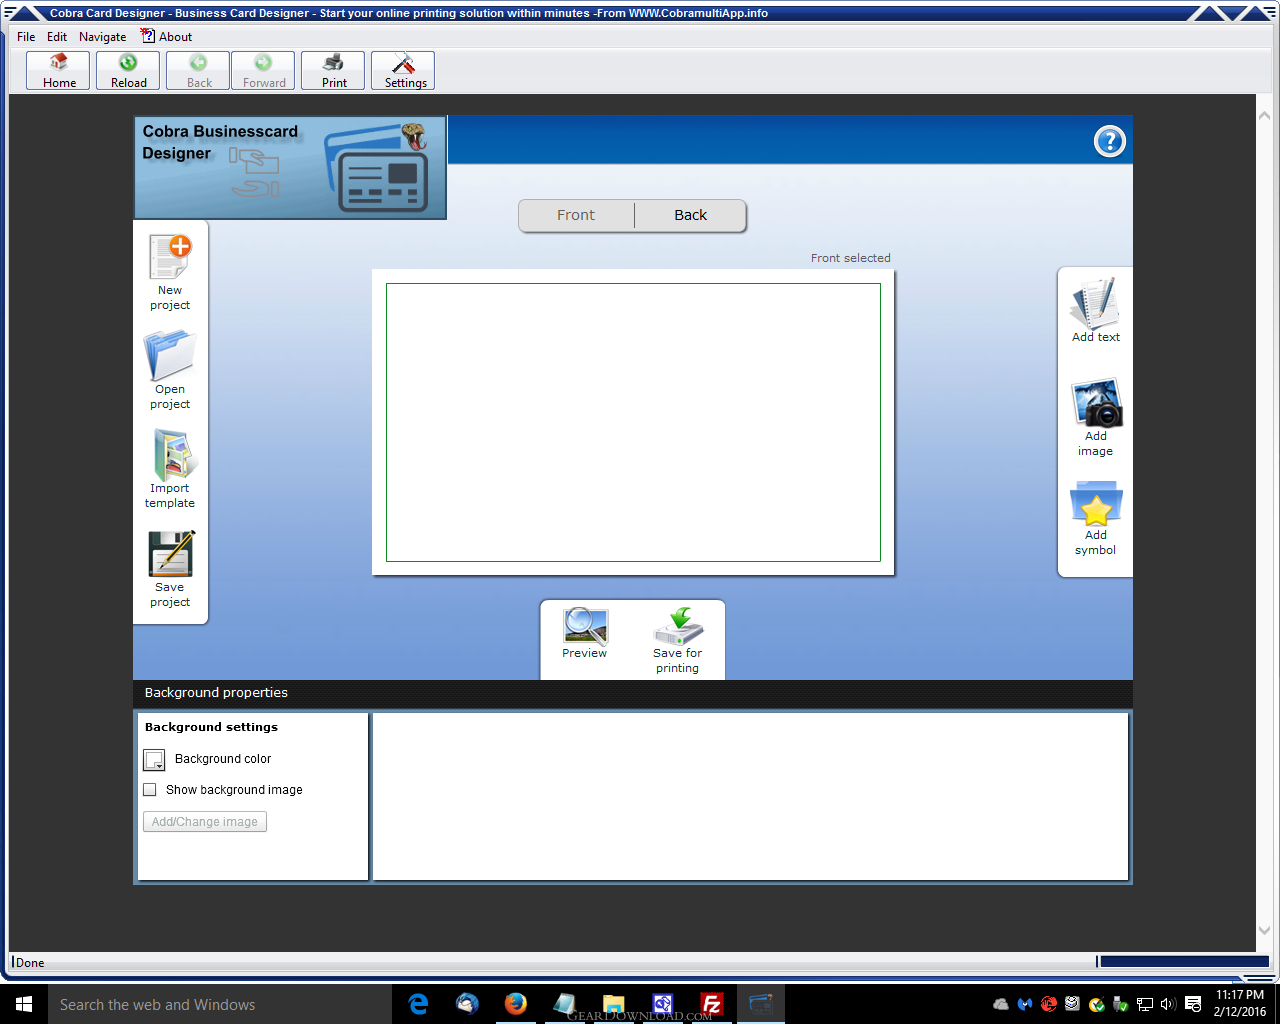
Task: Preview the business card
Action: tap(585, 634)
